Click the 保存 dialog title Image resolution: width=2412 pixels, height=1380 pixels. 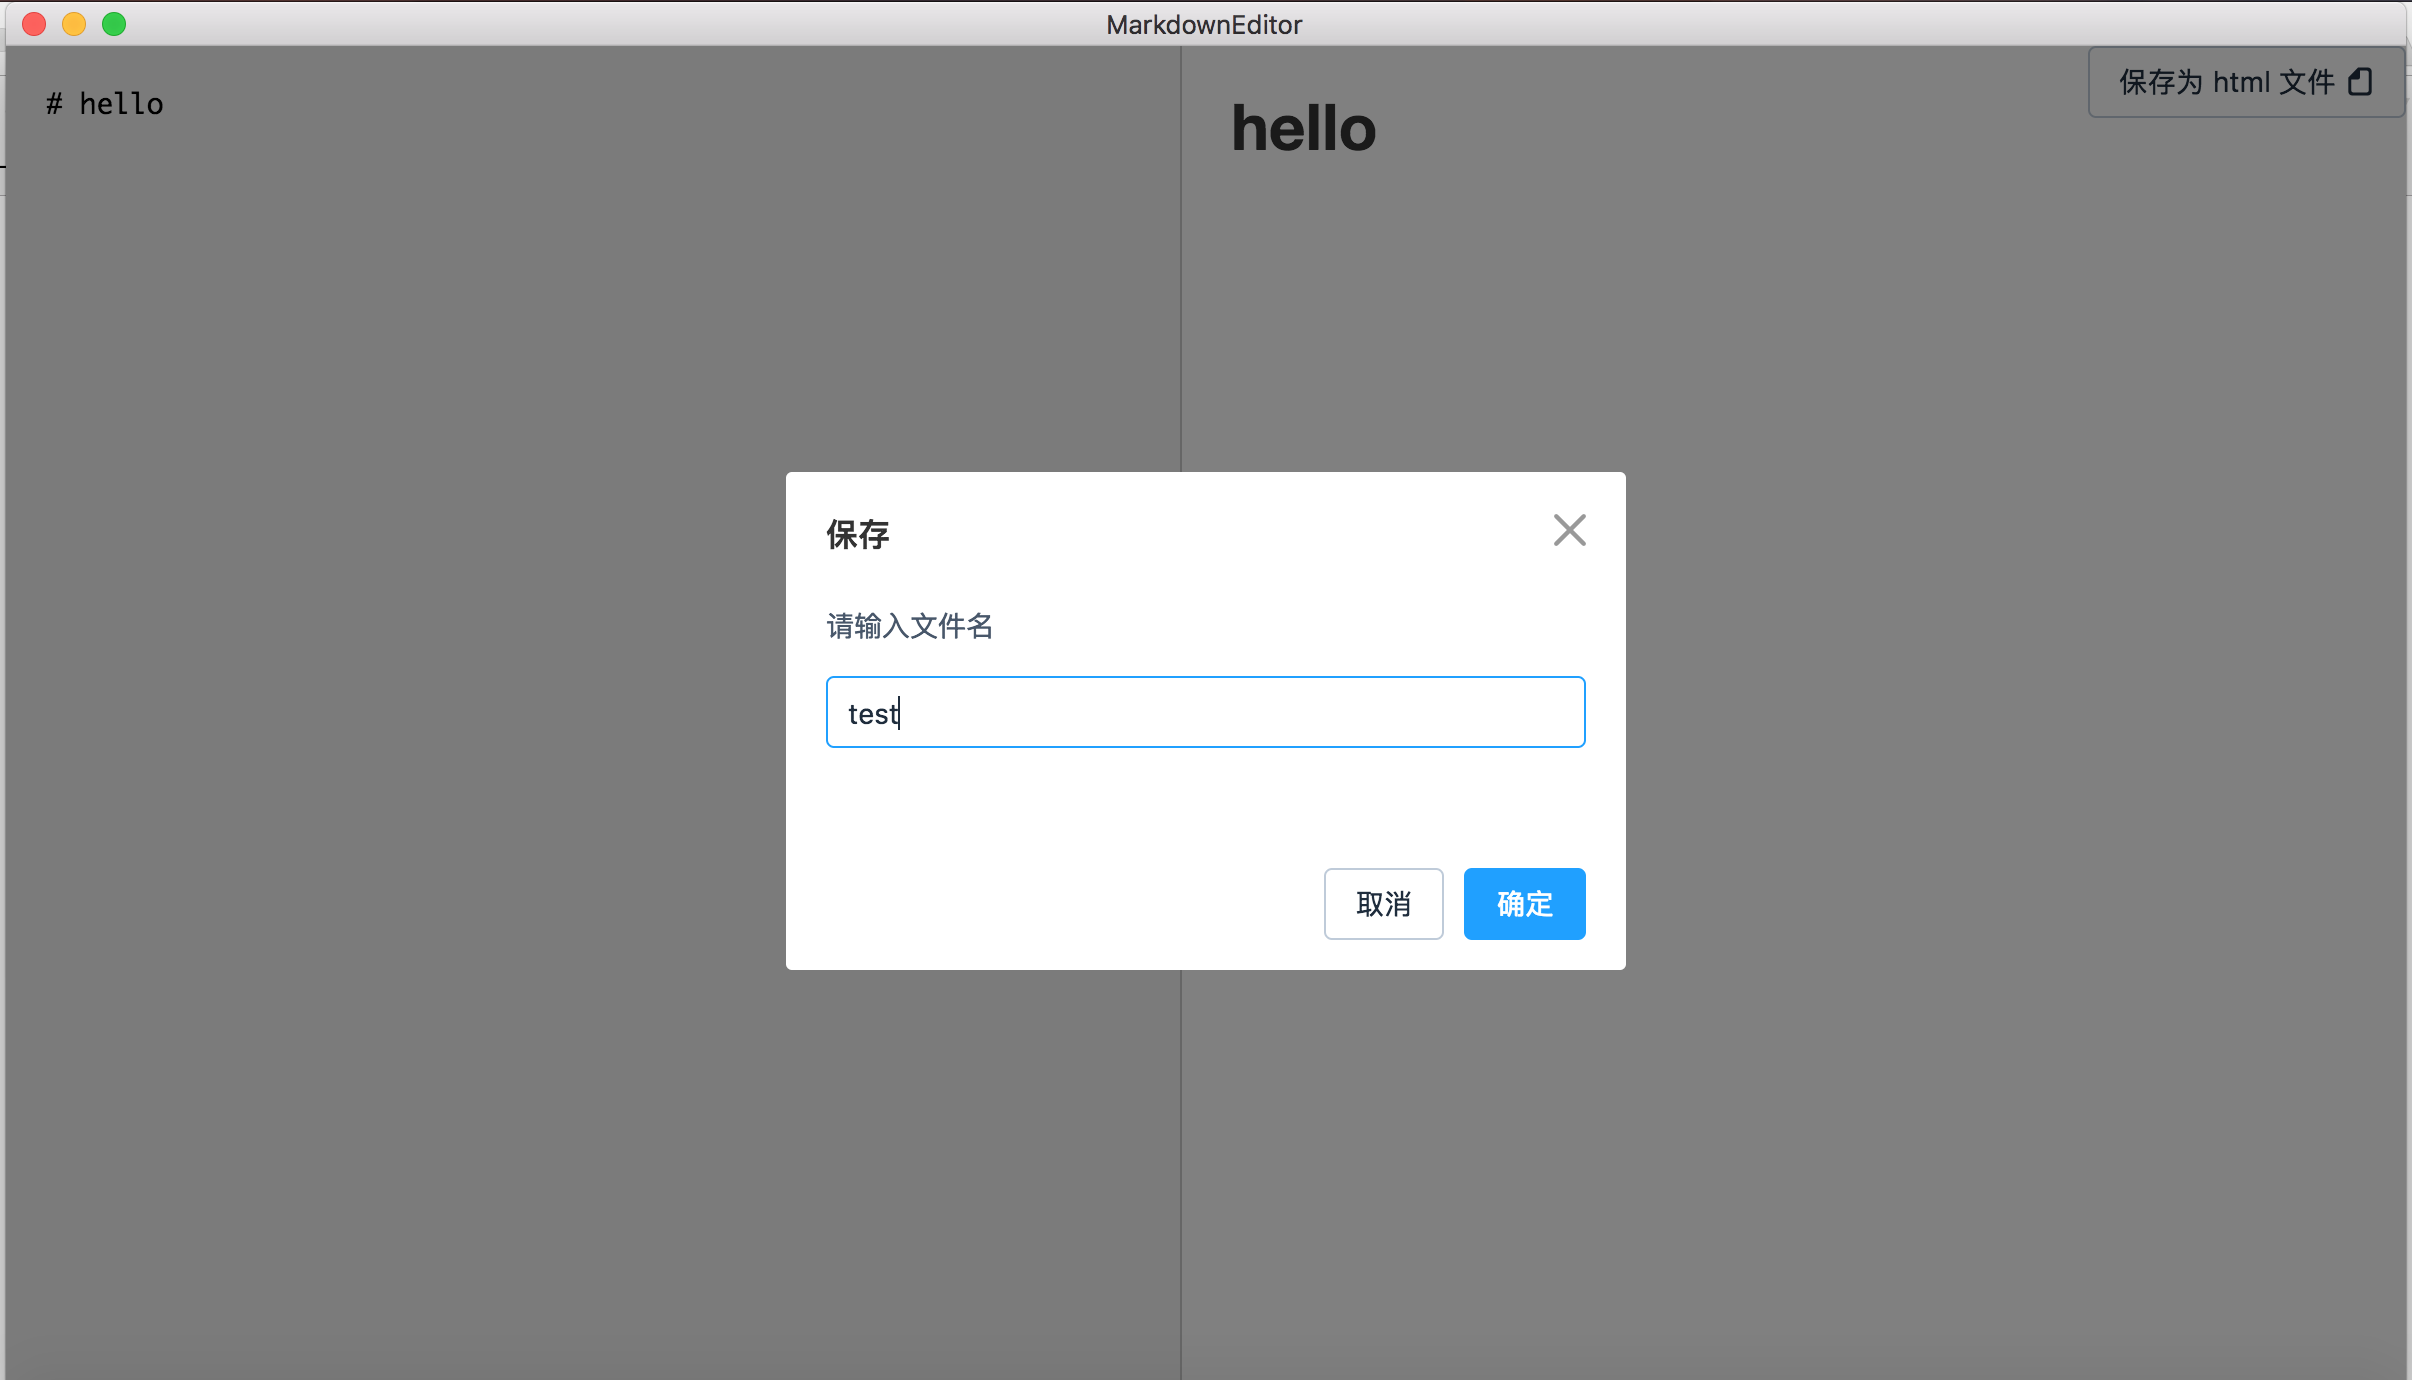(x=857, y=534)
